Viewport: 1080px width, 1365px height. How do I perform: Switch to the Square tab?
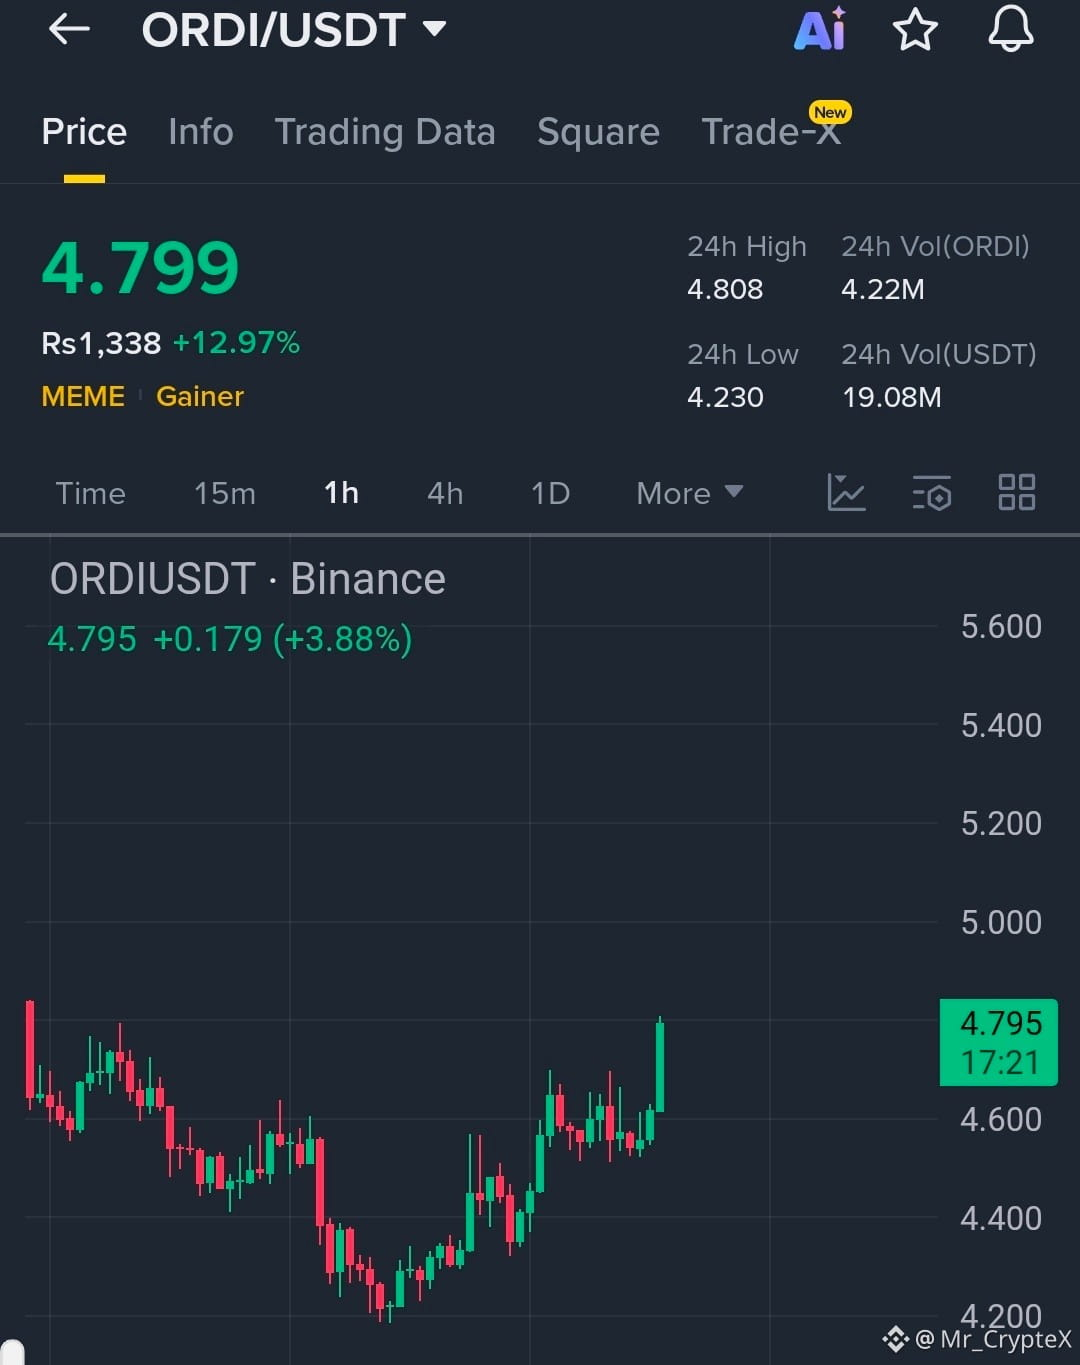598,132
